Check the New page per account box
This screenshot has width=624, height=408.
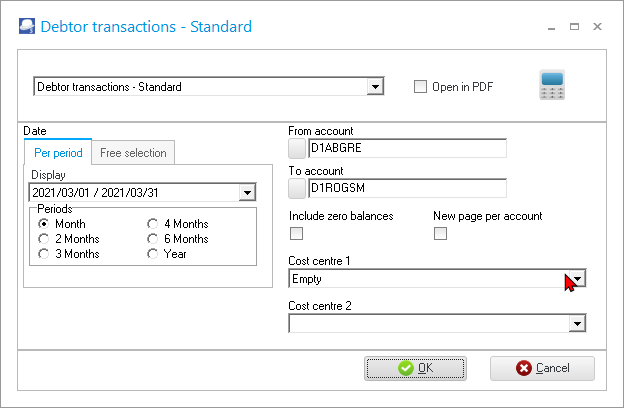(x=440, y=234)
